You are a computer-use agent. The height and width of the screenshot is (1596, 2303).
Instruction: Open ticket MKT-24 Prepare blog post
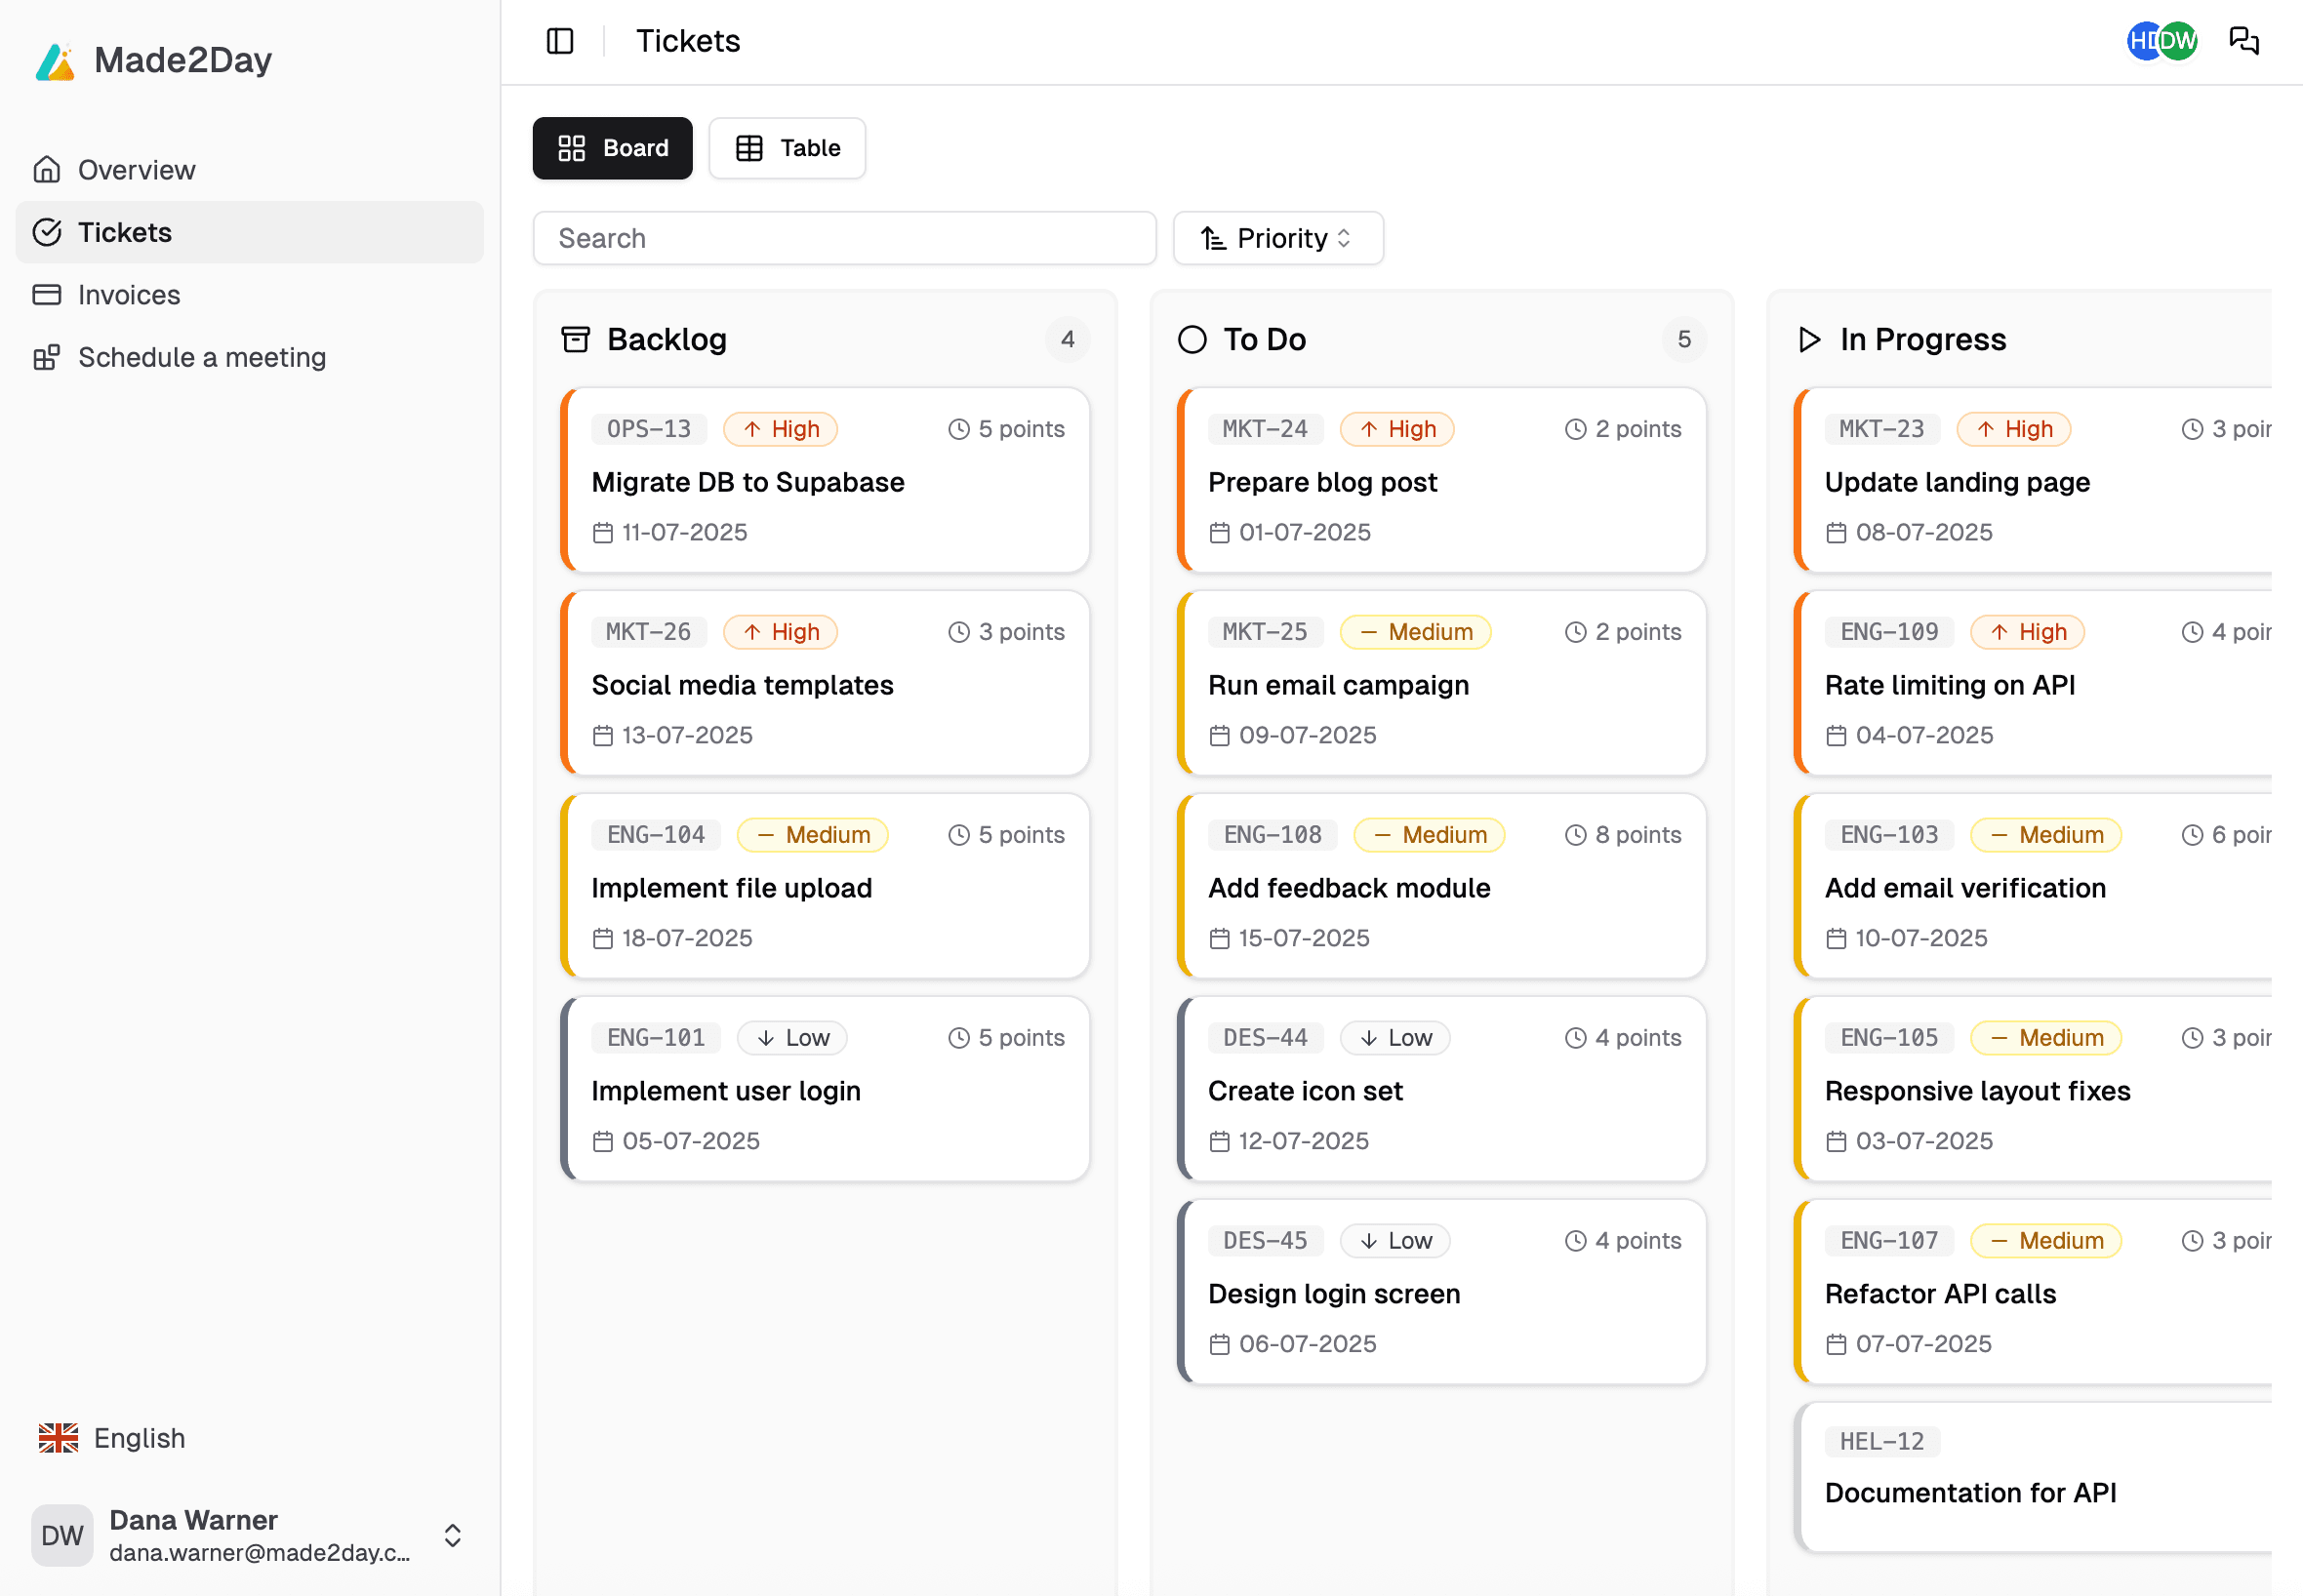1440,481
